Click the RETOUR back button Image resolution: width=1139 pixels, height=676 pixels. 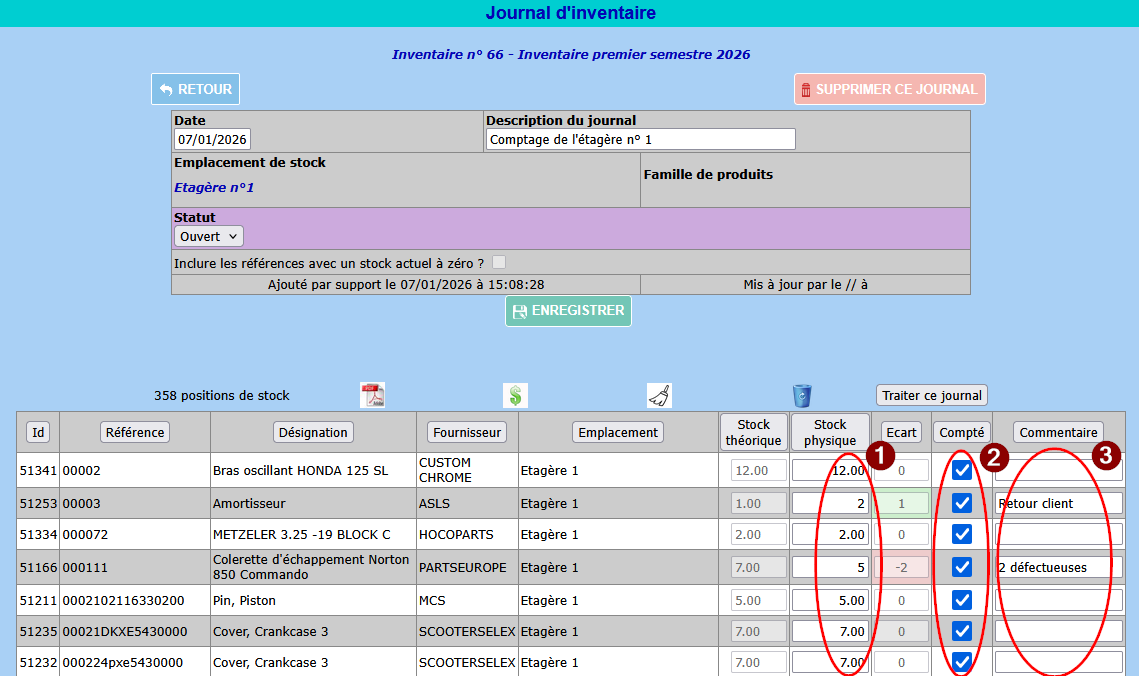pos(195,89)
